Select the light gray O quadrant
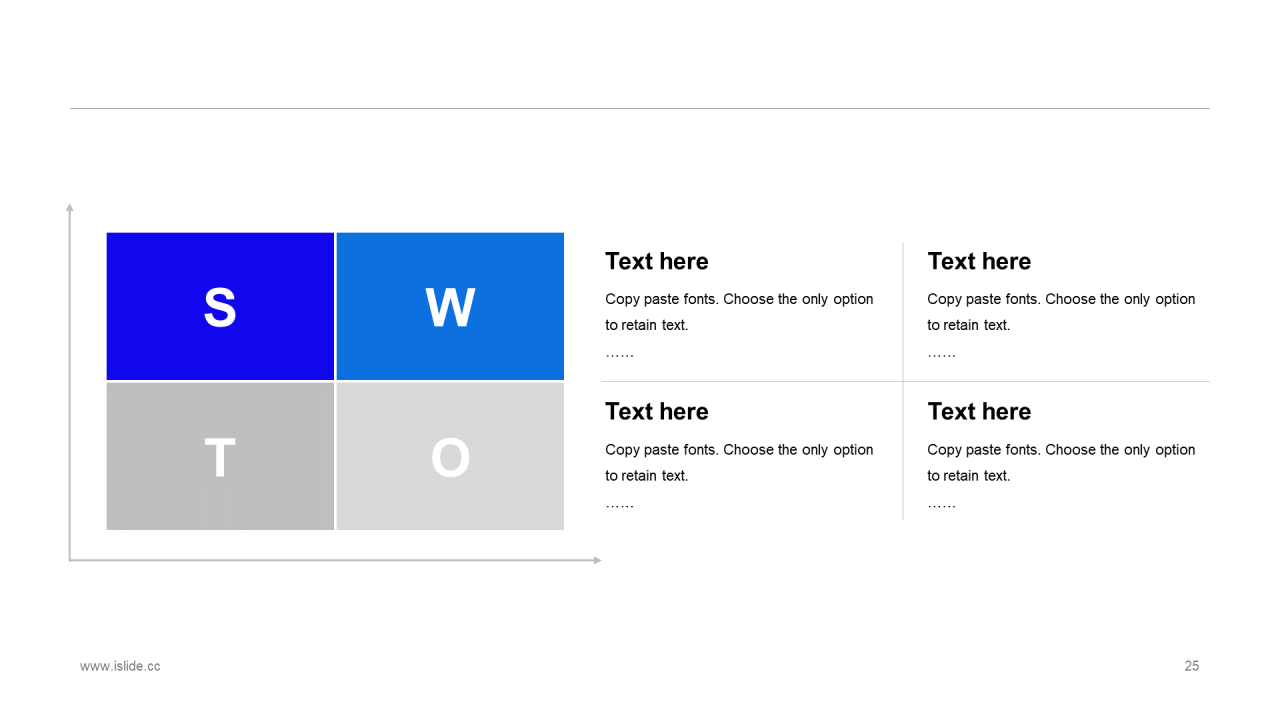The image size is (1280, 720). click(x=450, y=456)
